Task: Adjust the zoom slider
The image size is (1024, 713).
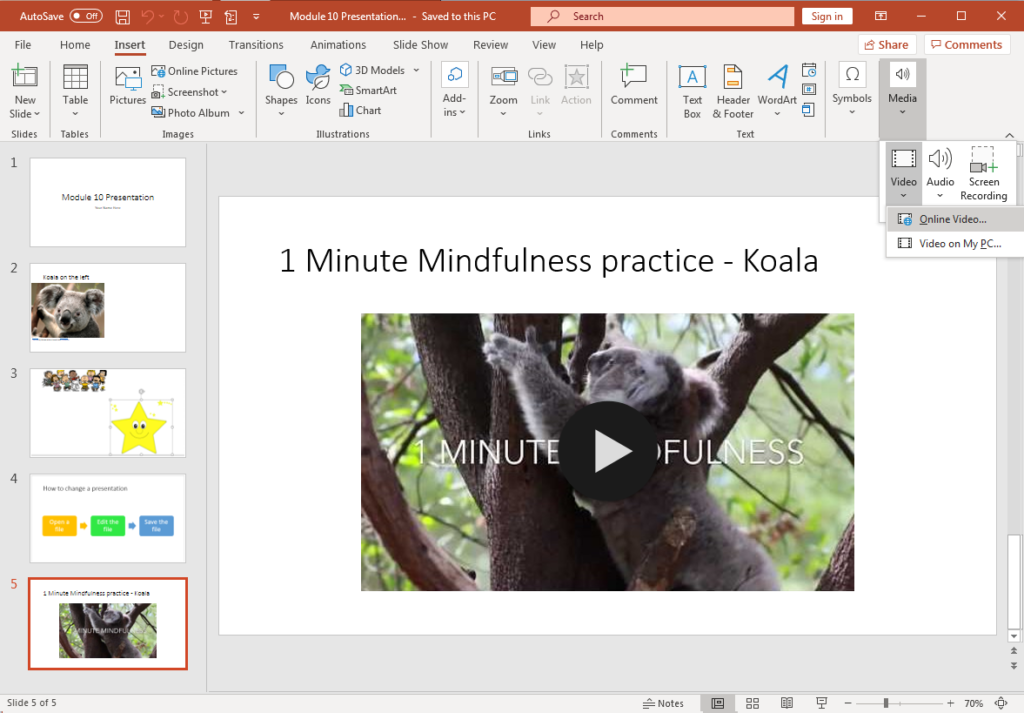Action: [885, 702]
